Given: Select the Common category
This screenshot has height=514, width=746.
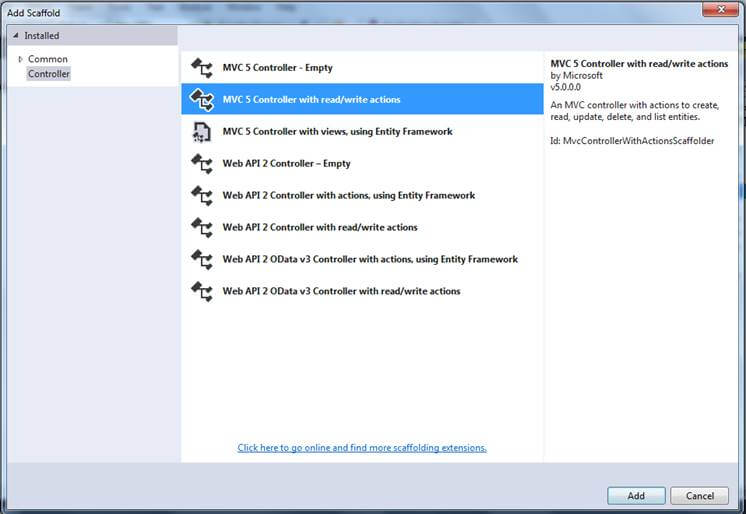Looking at the screenshot, I should tap(48, 59).
